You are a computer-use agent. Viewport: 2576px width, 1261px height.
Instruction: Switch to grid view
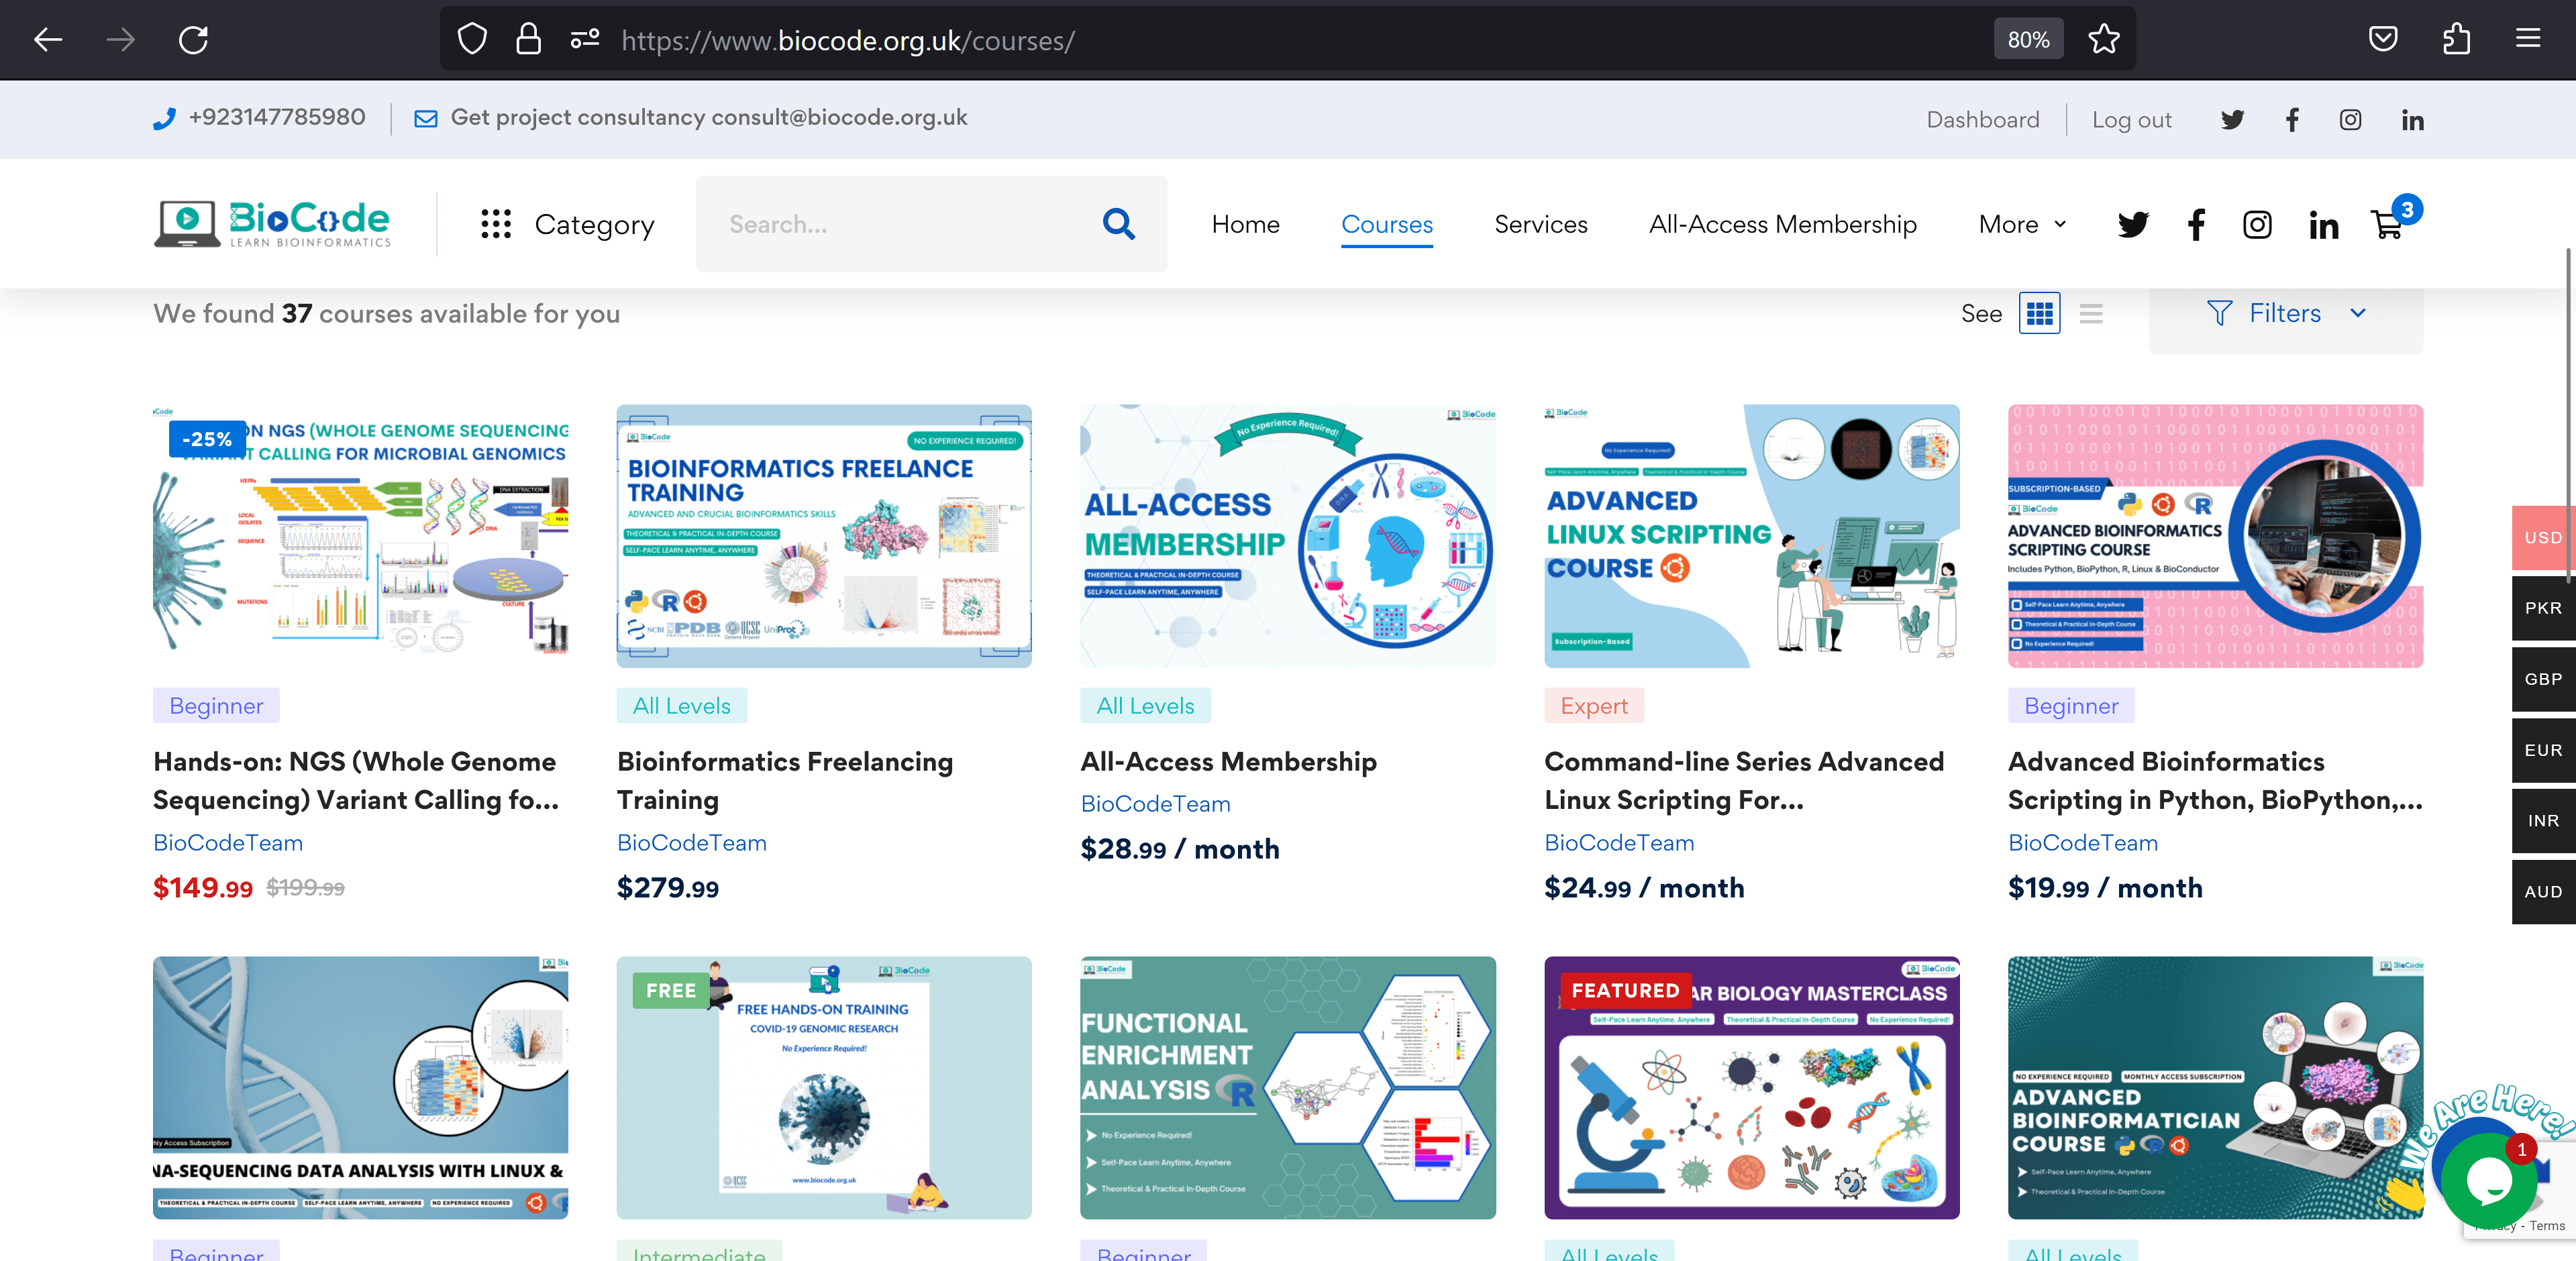click(x=2040, y=314)
